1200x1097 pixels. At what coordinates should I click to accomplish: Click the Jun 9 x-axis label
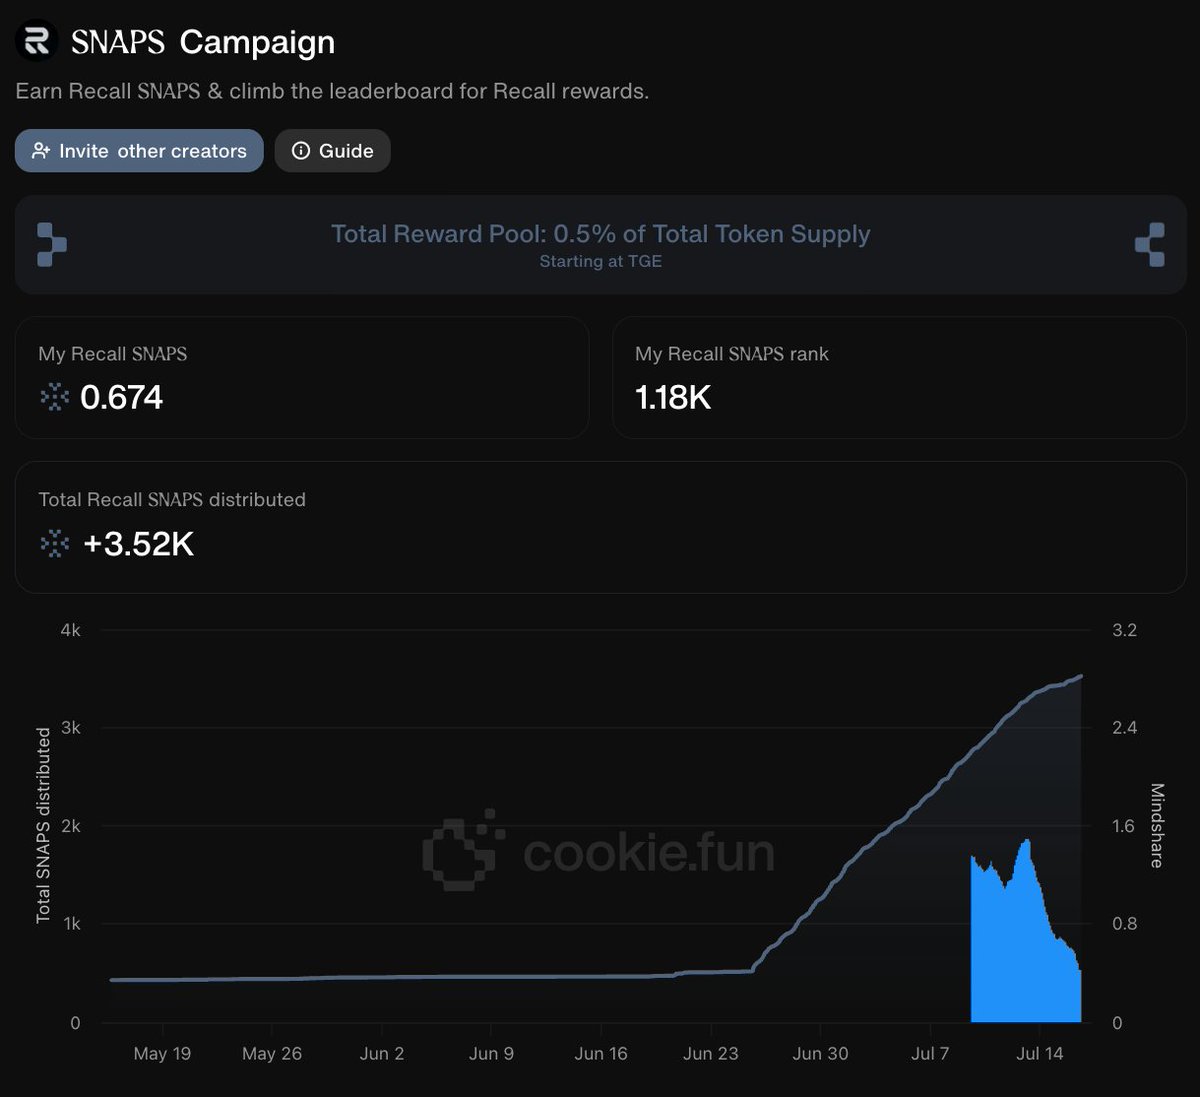[x=491, y=1054]
